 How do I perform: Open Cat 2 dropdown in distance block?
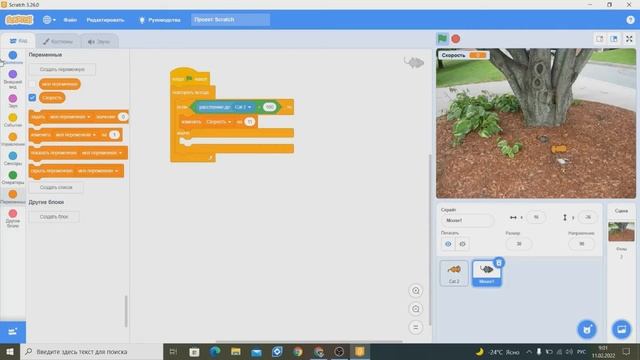pyautogui.click(x=243, y=107)
